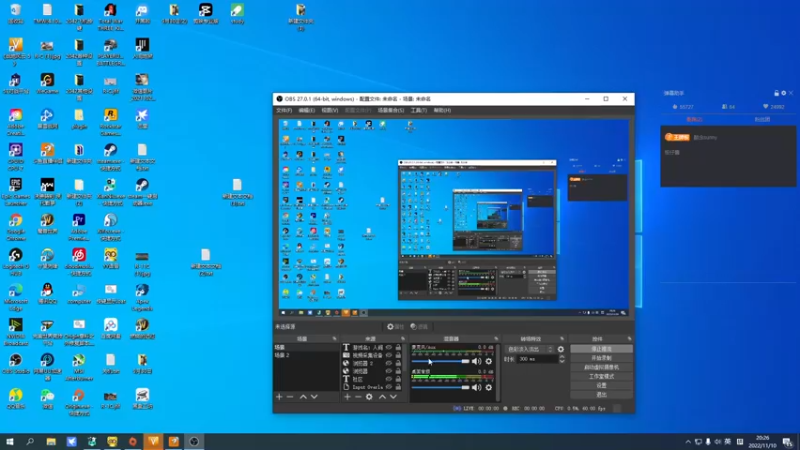Viewport: 800px width, 450px height.
Task: Open source Properties gear in OBS toolbar
Action: click(395, 327)
